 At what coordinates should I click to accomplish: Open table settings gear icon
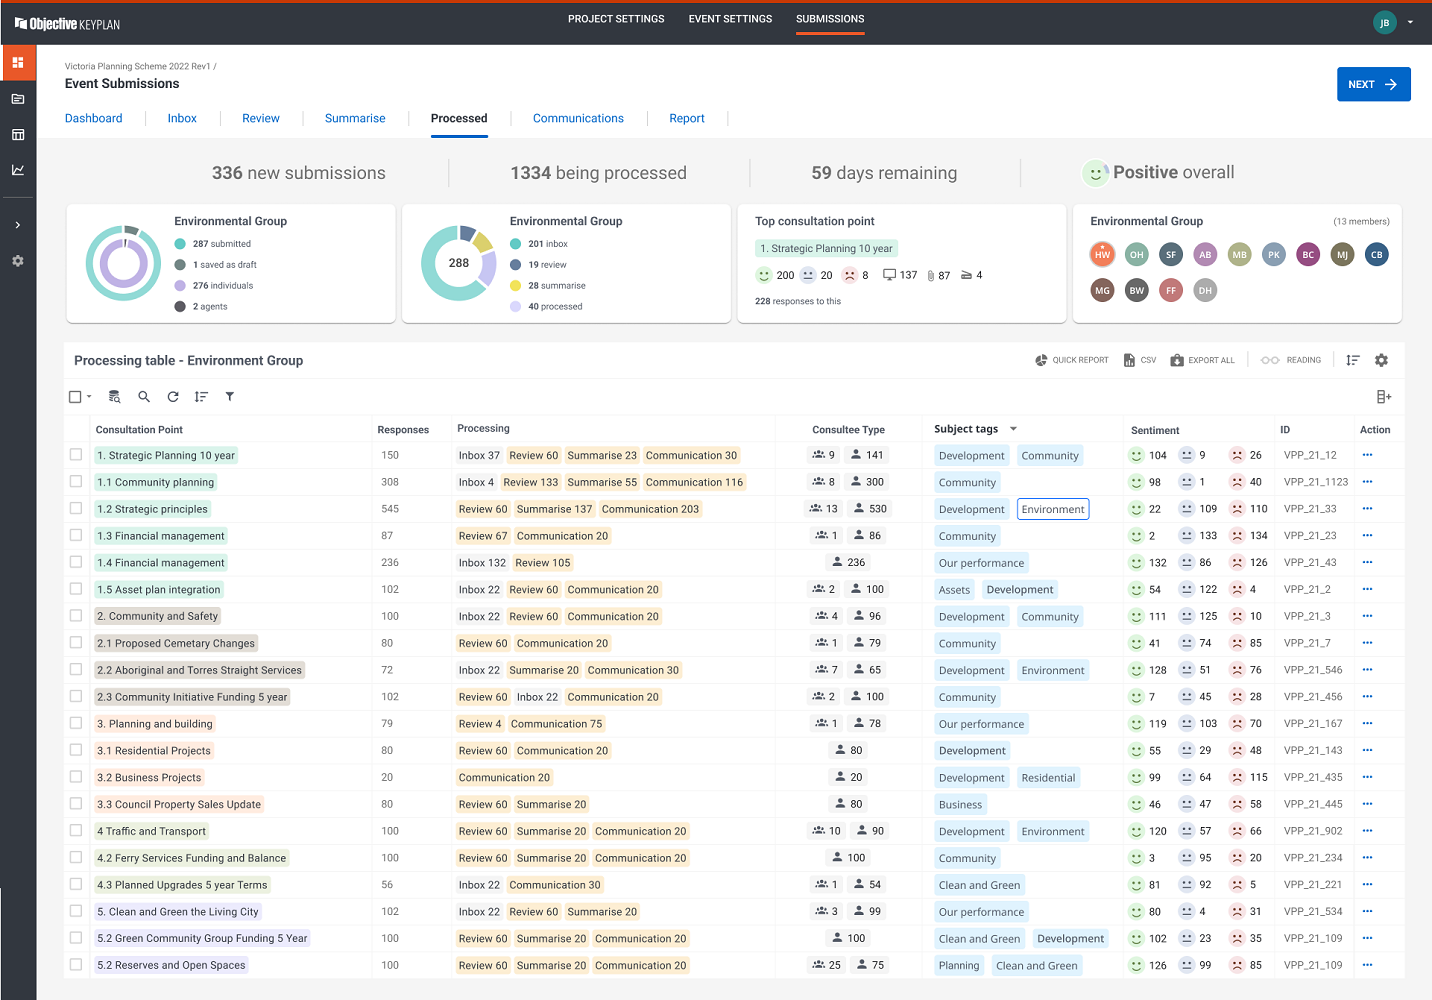click(1381, 360)
